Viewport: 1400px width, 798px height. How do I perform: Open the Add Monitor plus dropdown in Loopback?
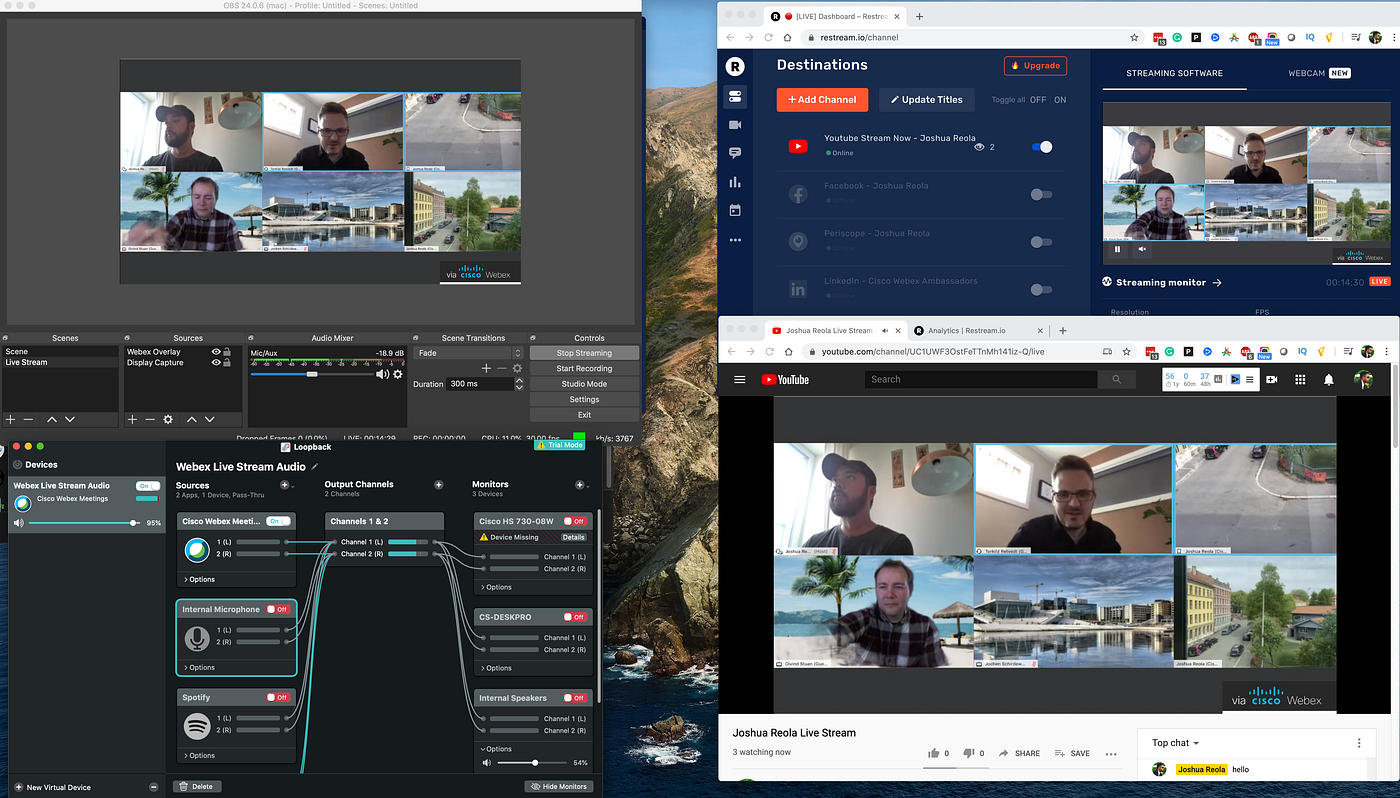581,485
